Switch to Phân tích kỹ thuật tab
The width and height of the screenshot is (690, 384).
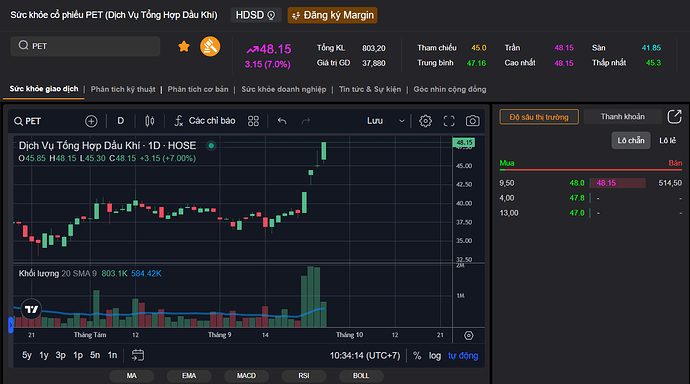pos(123,89)
